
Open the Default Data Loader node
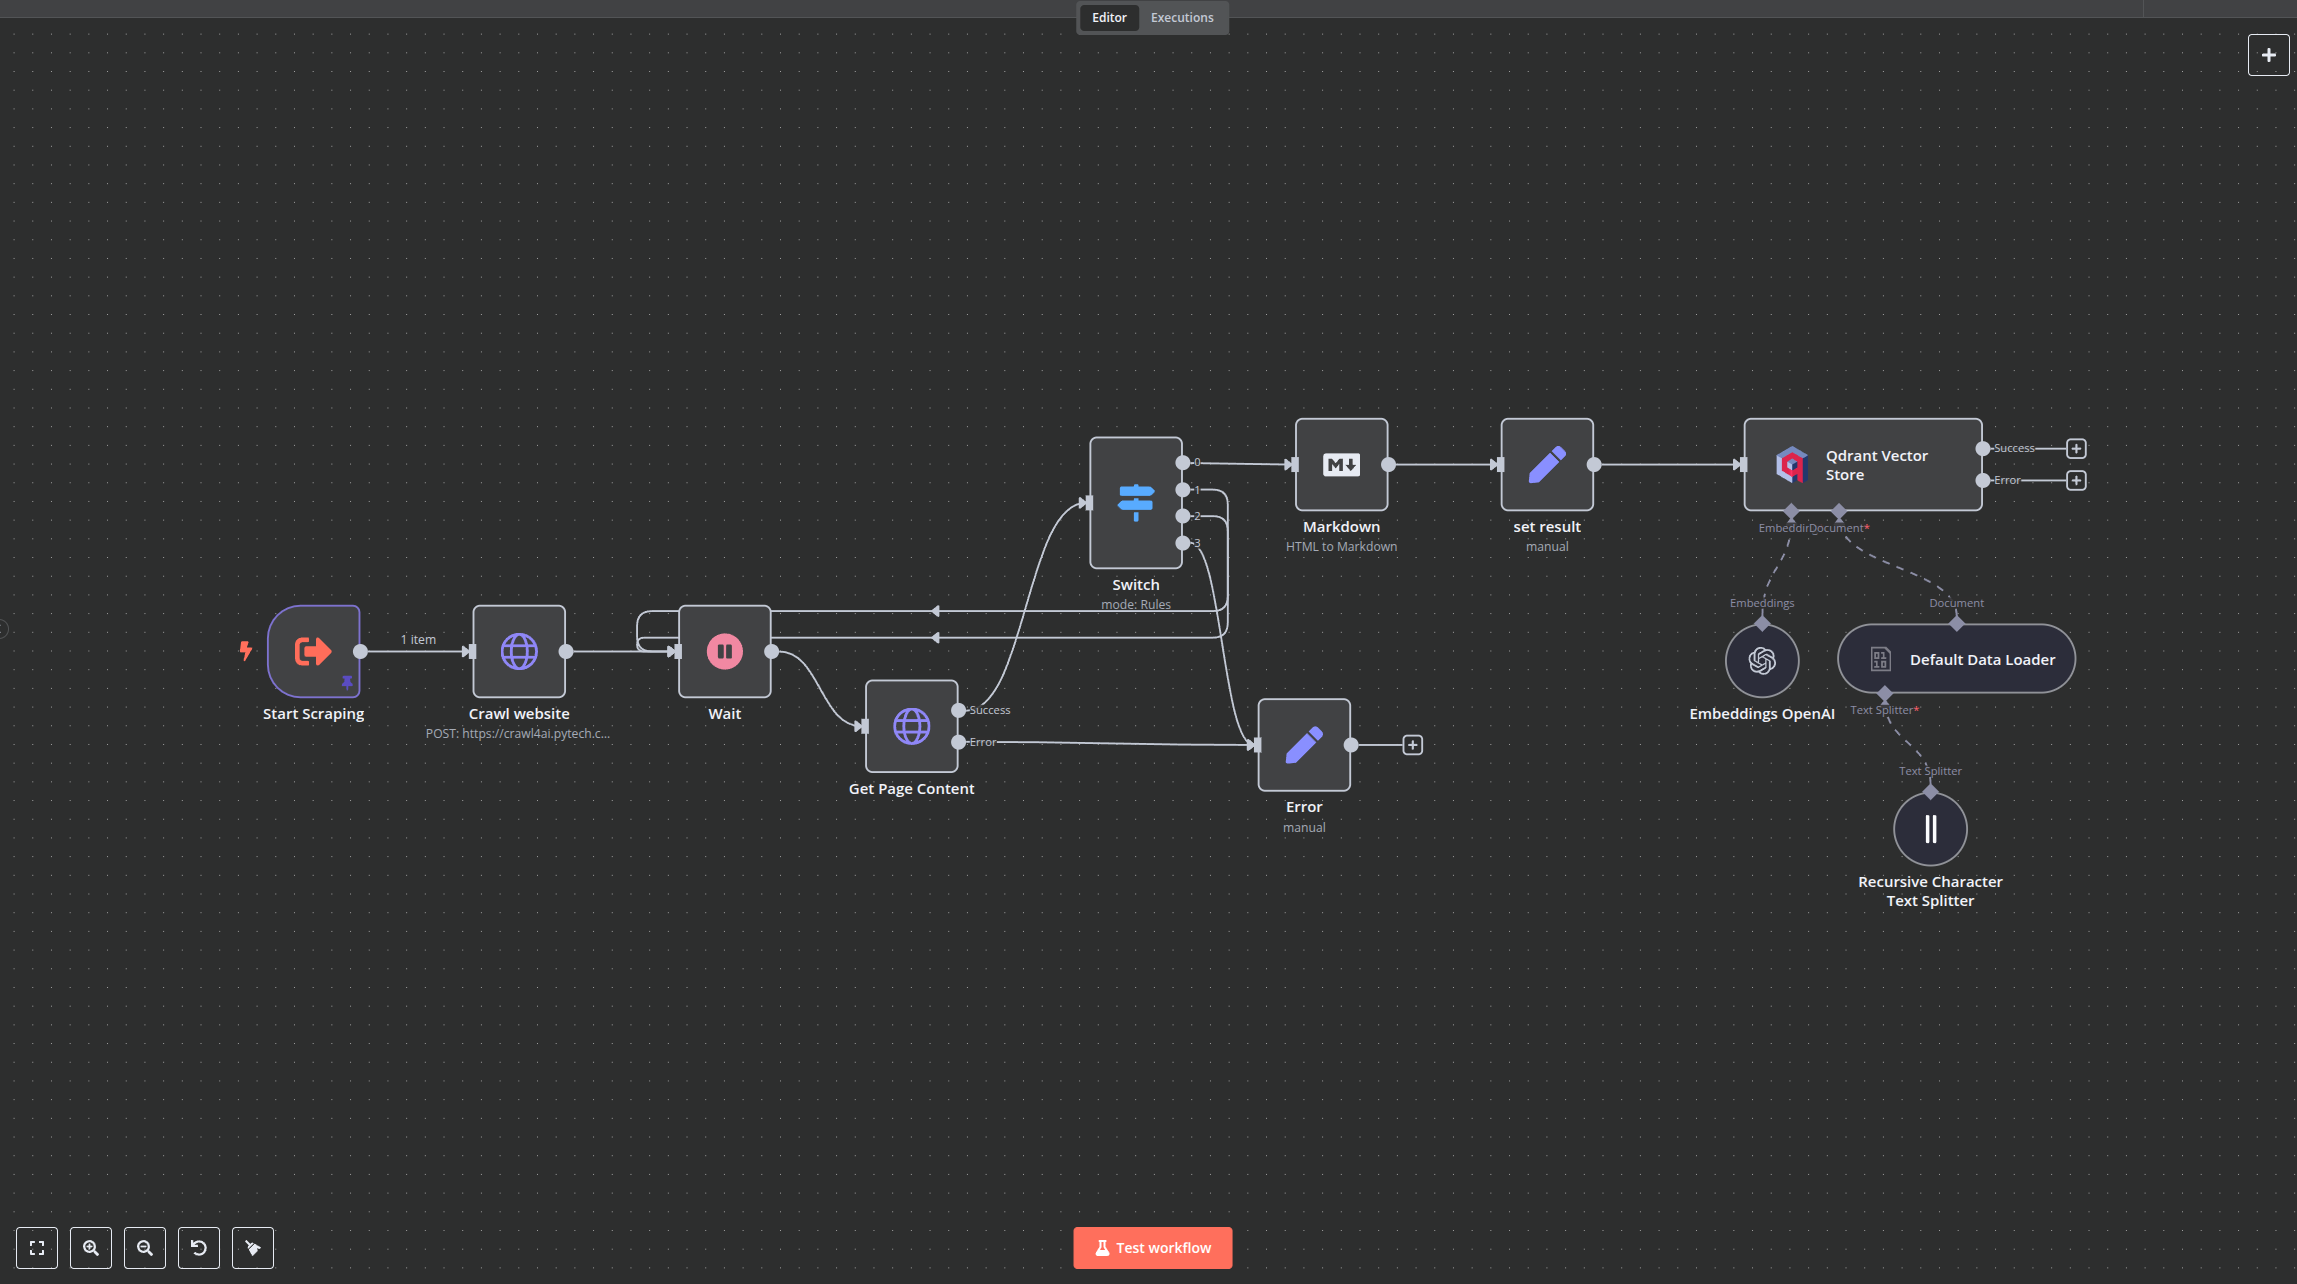point(1956,659)
